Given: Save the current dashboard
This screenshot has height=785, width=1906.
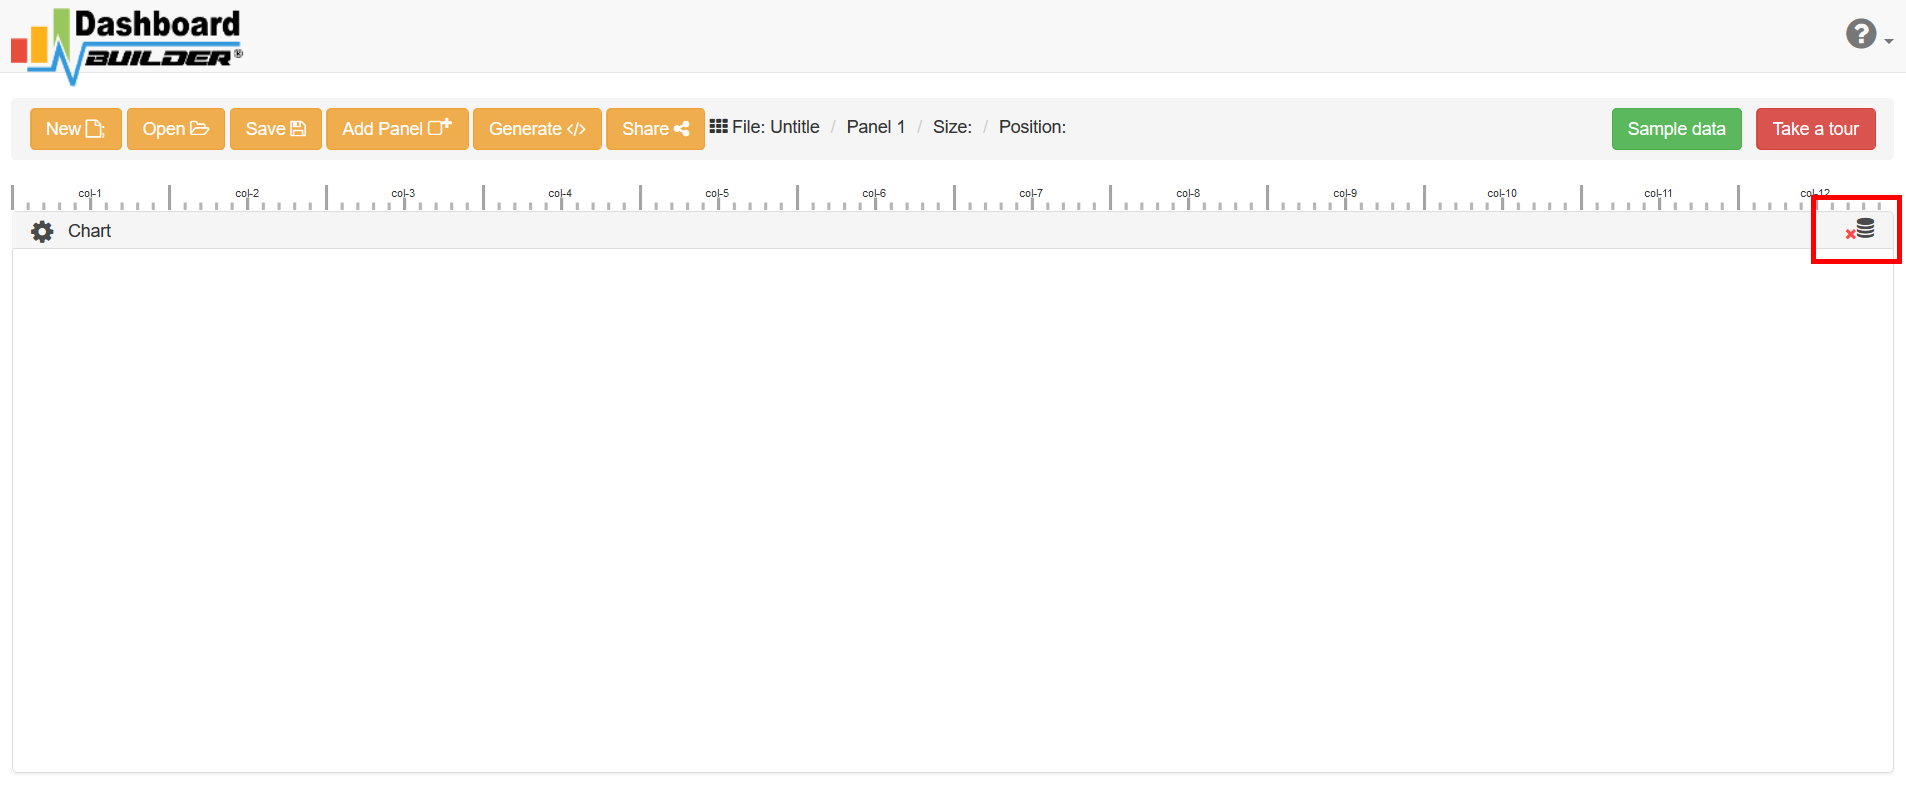Looking at the screenshot, I should 275,129.
